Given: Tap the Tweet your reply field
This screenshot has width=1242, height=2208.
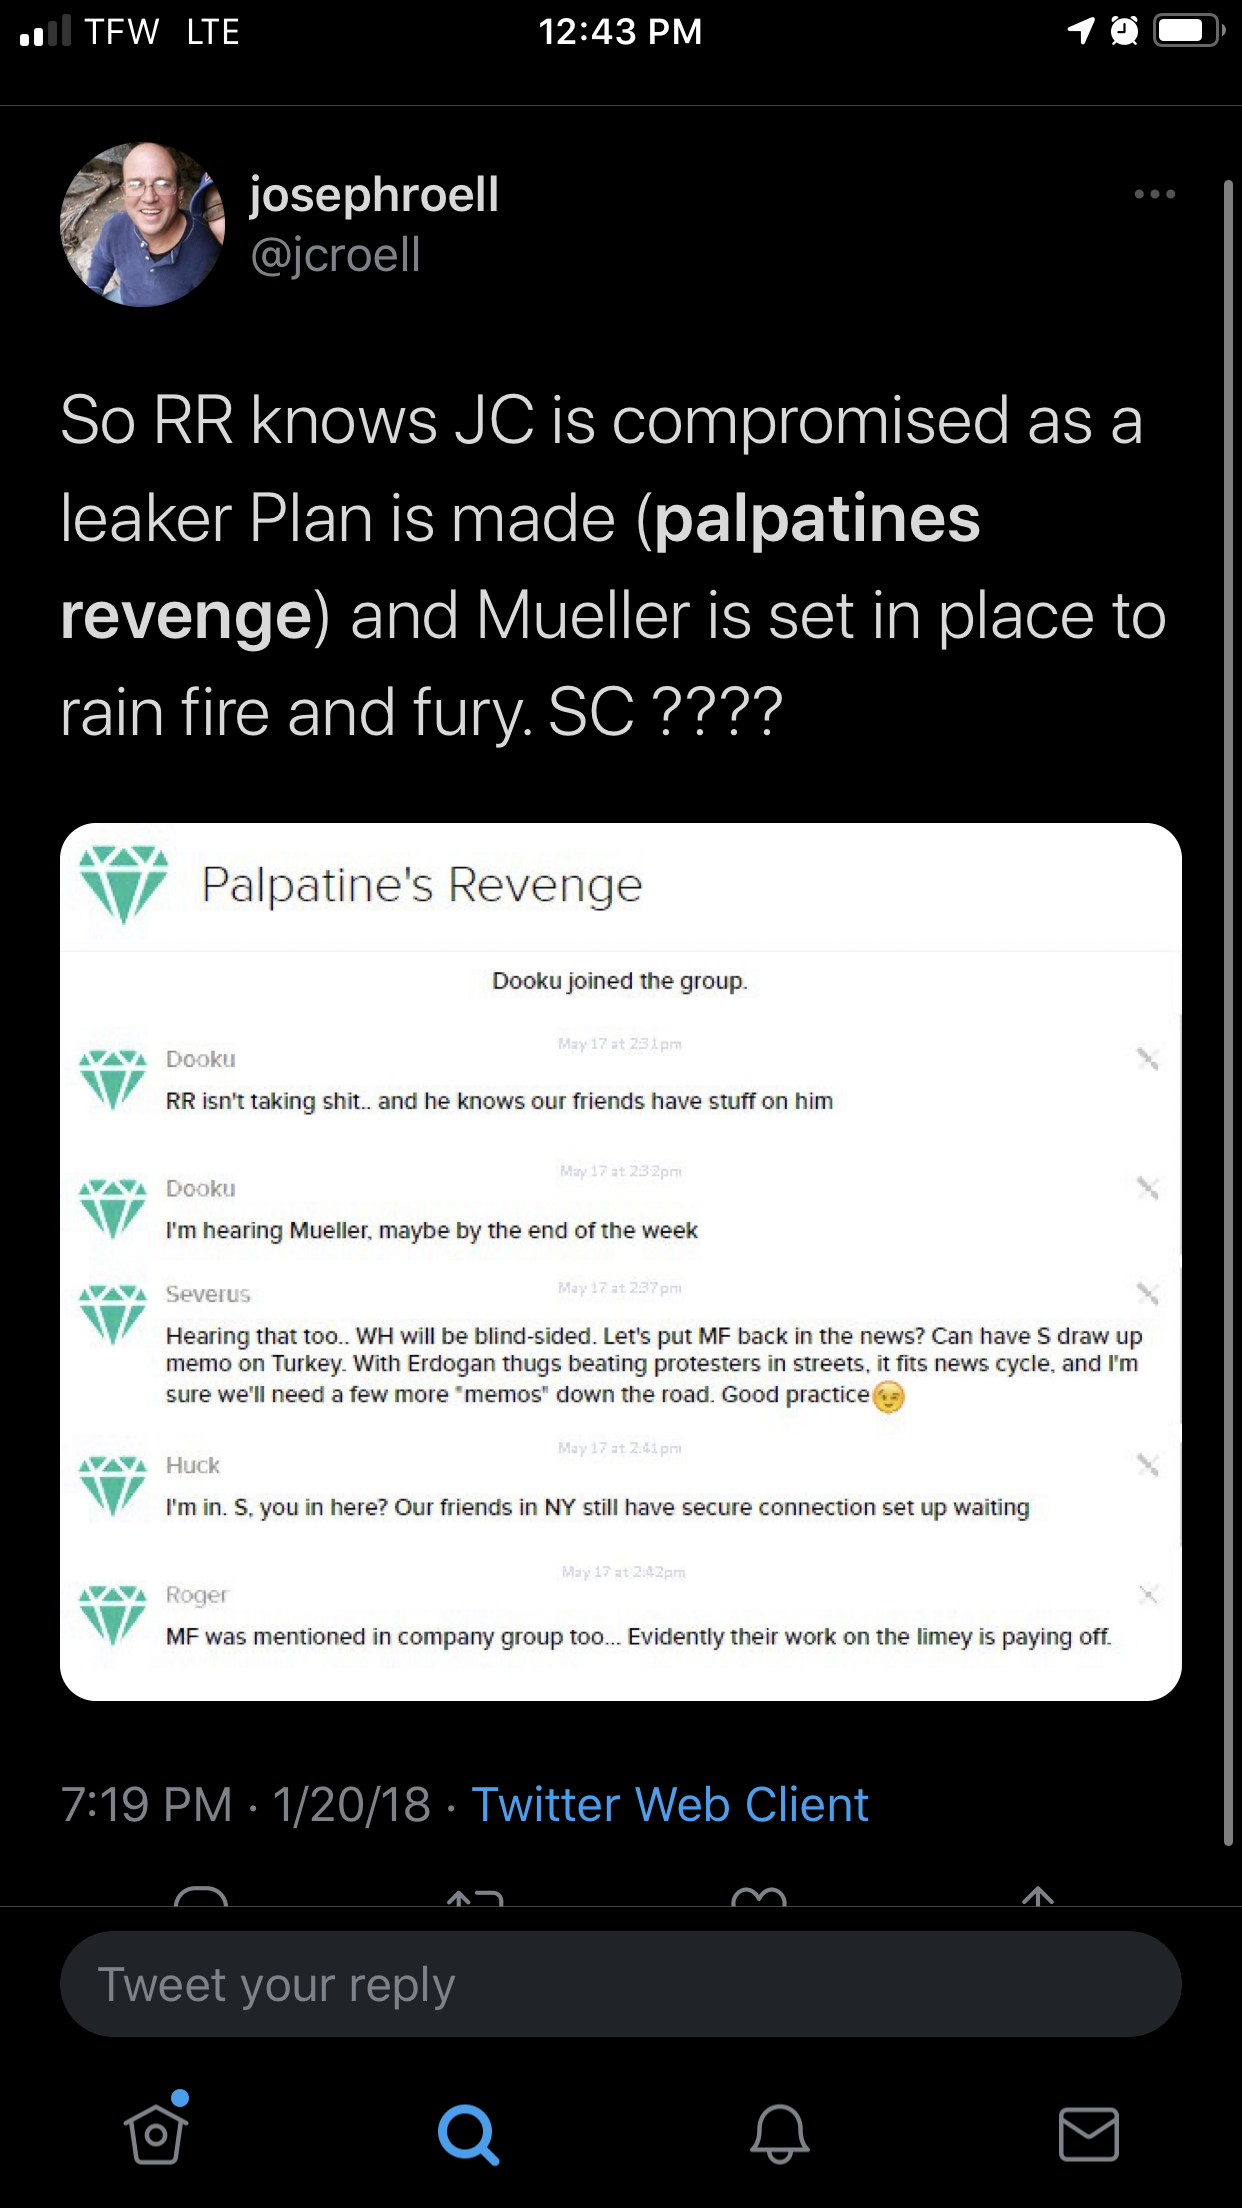Looking at the screenshot, I should coord(621,1985).
